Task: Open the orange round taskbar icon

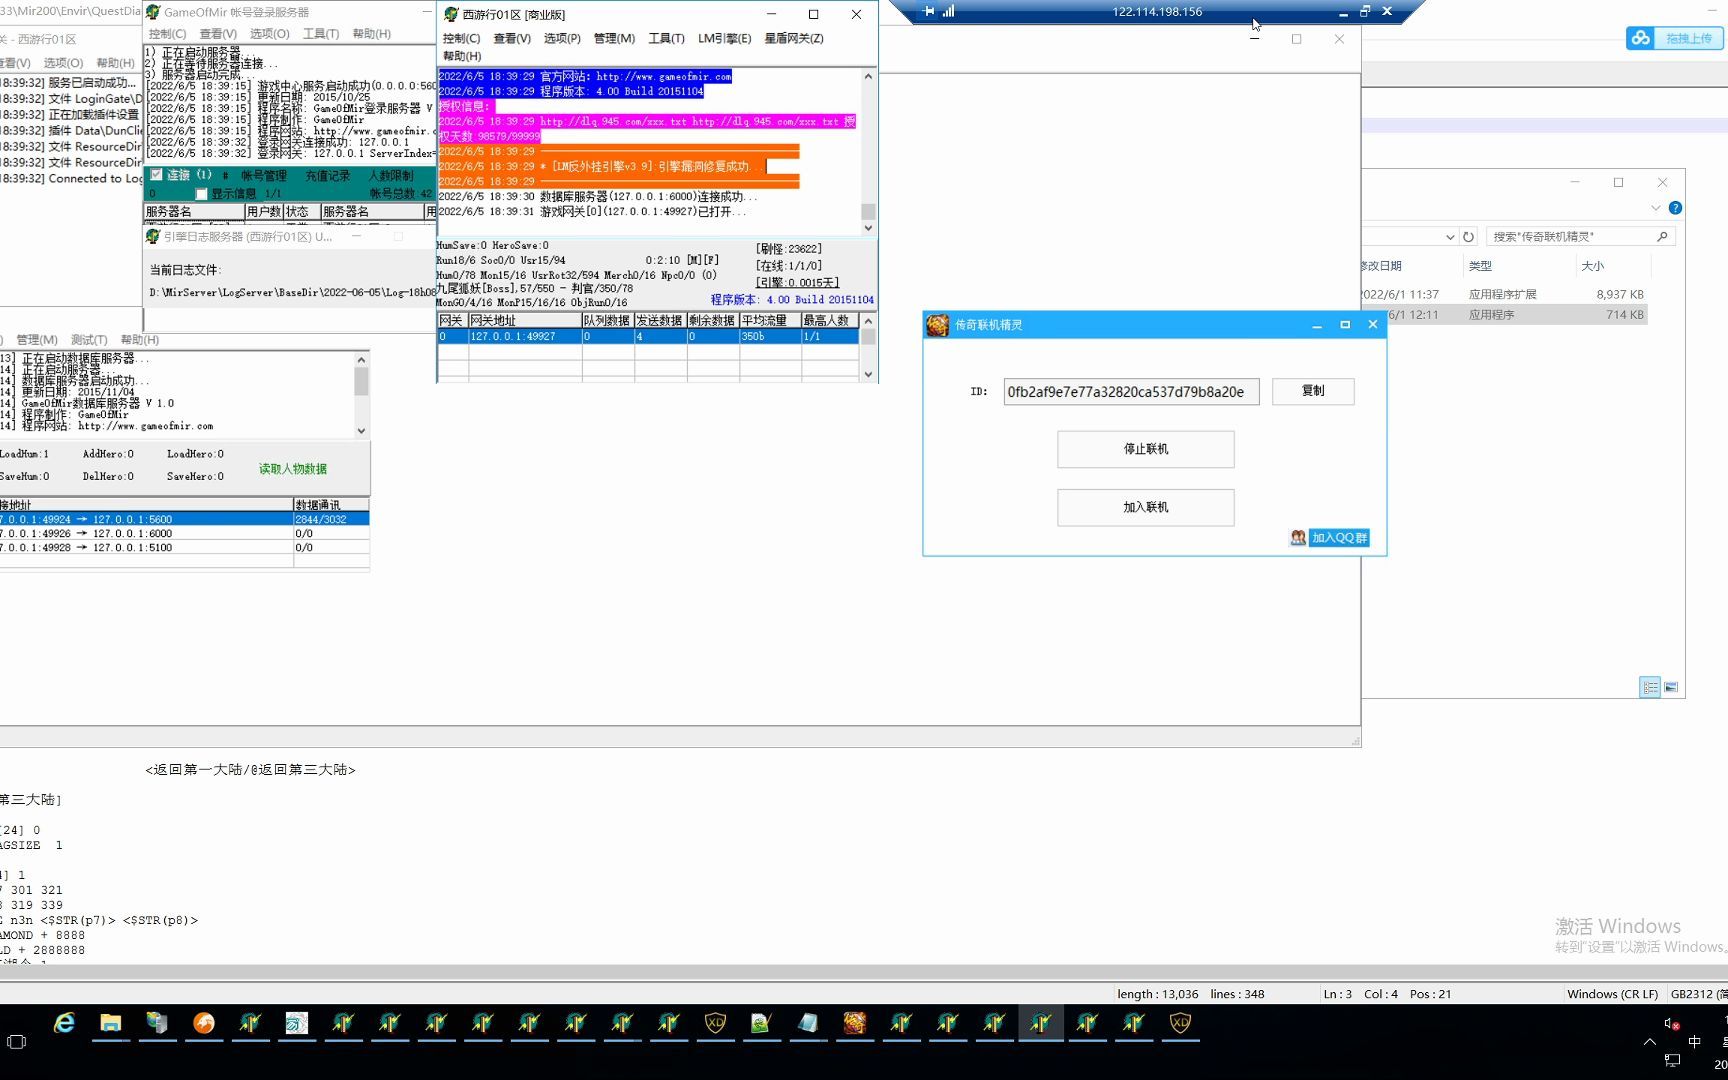Action: coord(203,1023)
